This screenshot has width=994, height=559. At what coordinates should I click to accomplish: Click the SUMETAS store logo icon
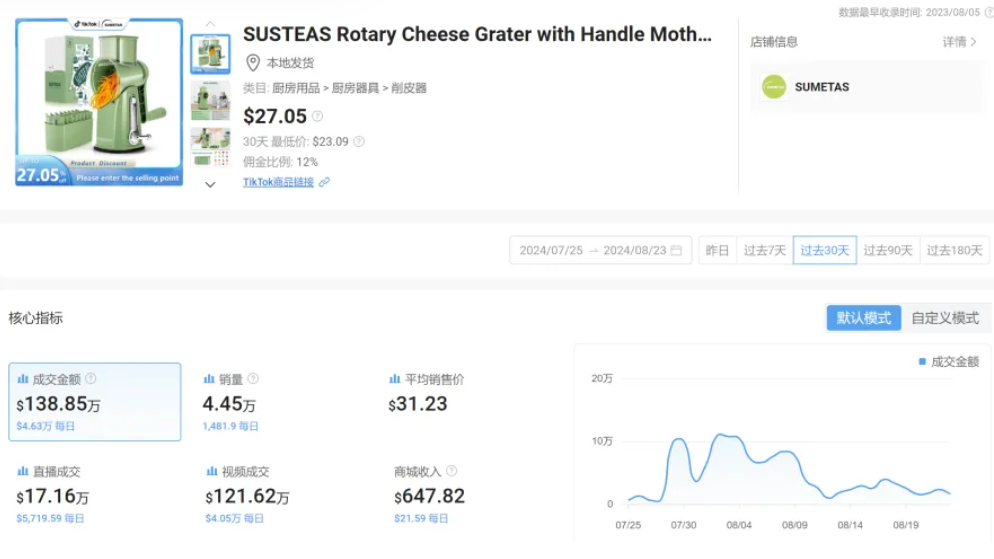coord(774,87)
